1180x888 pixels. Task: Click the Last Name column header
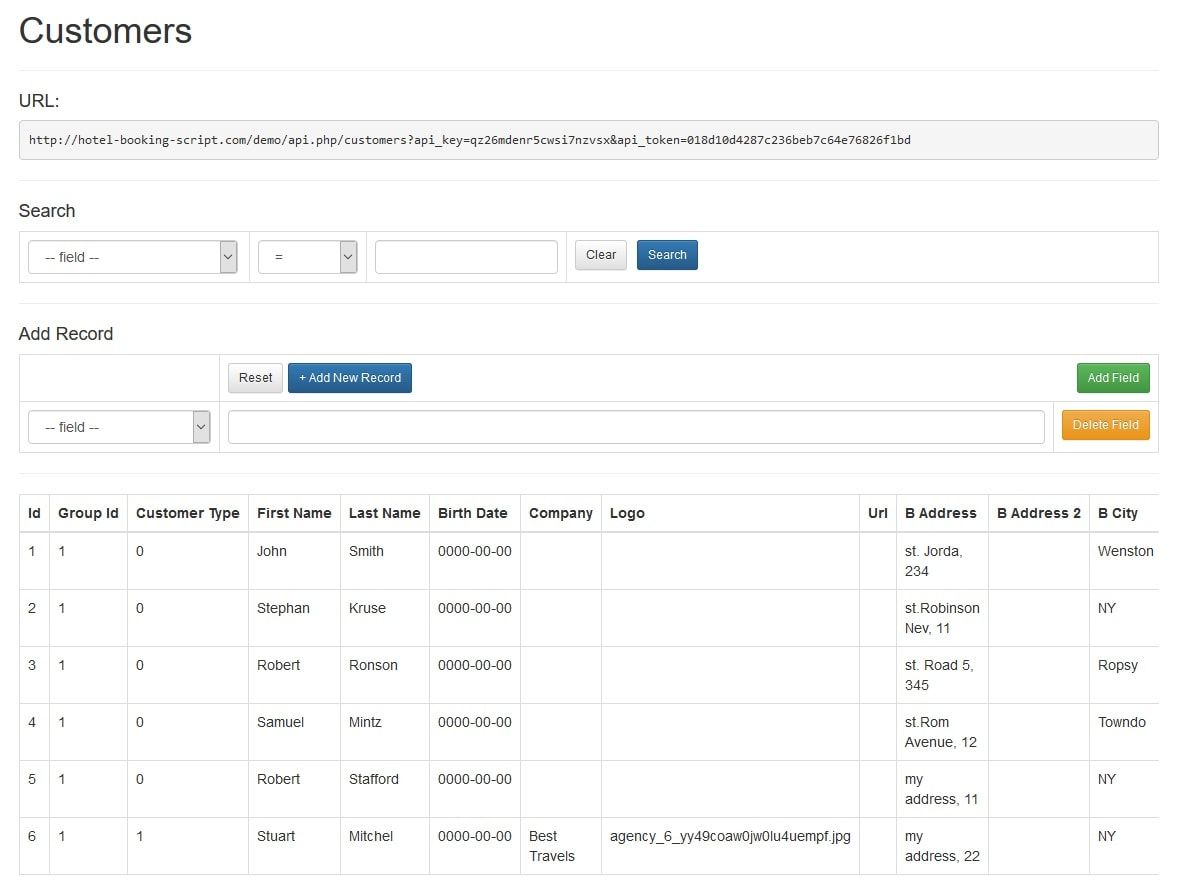tap(384, 513)
